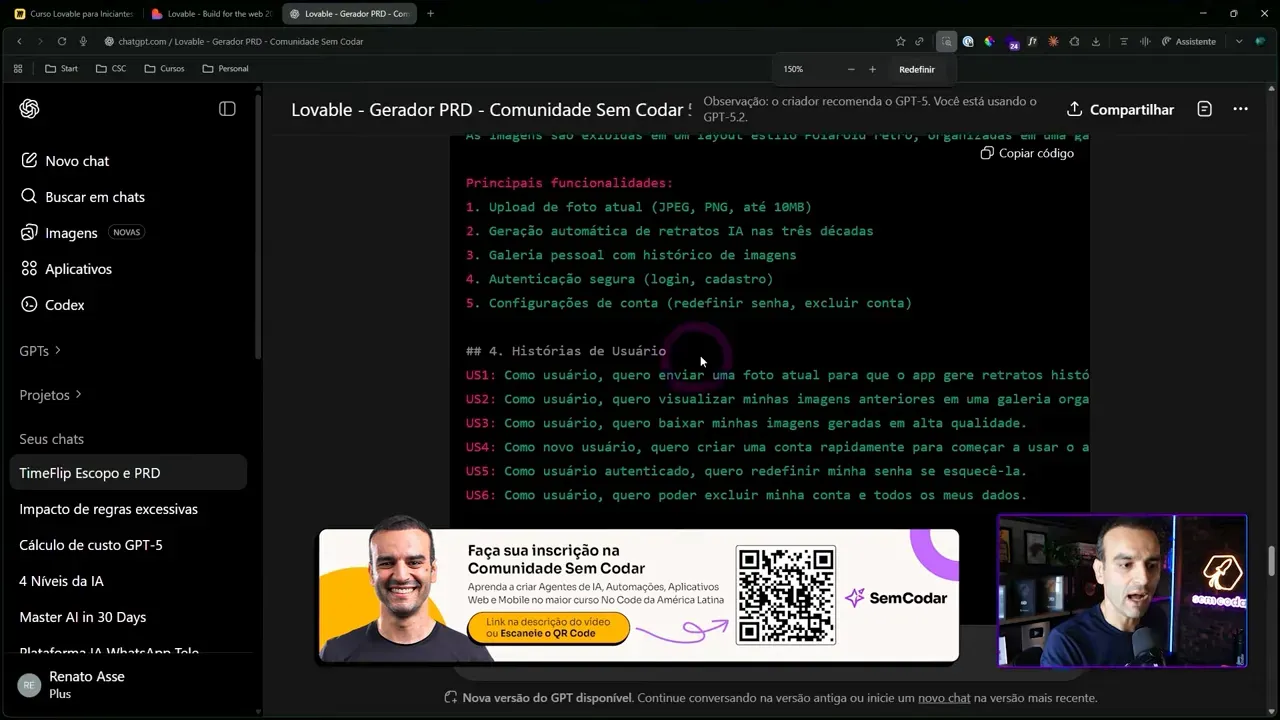Image resolution: width=1280 pixels, height=720 pixels.
Task: Open Buscar em chats search
Action: (x=94, y=197)
